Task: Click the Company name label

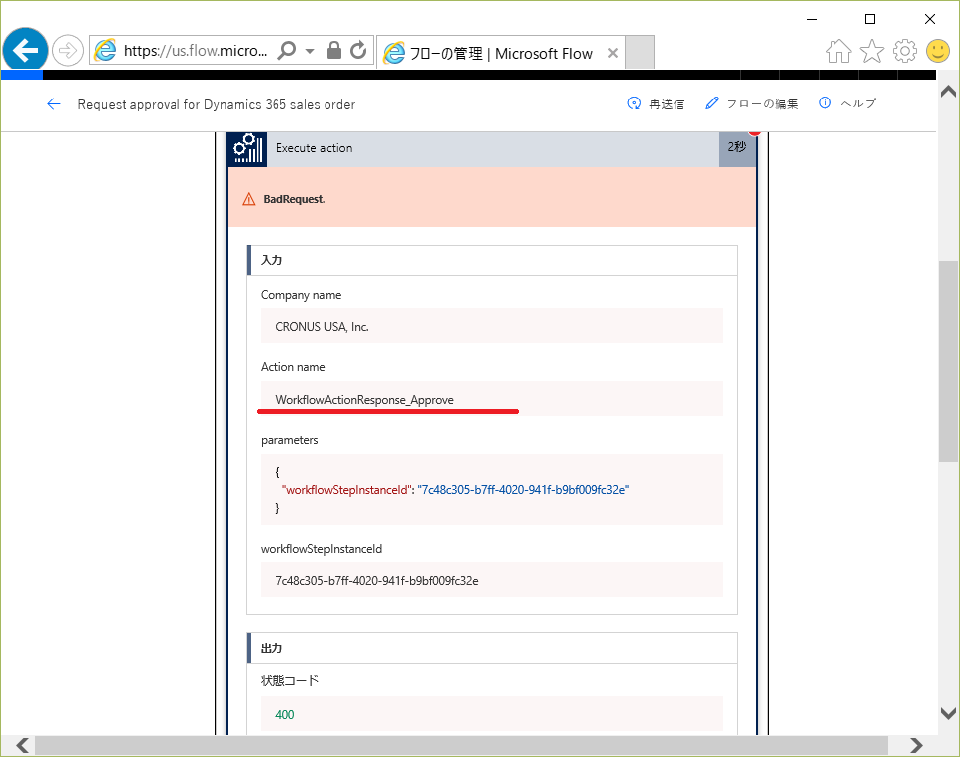Action: tap(301, 295)
